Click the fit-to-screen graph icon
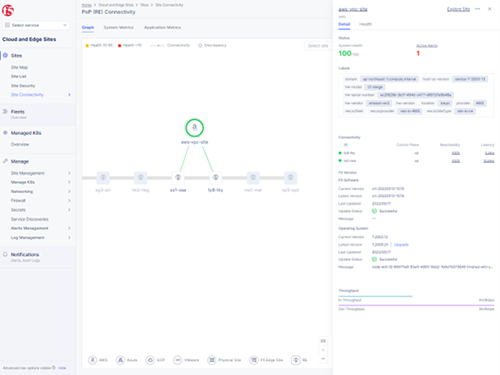 [x=323, y=341]
